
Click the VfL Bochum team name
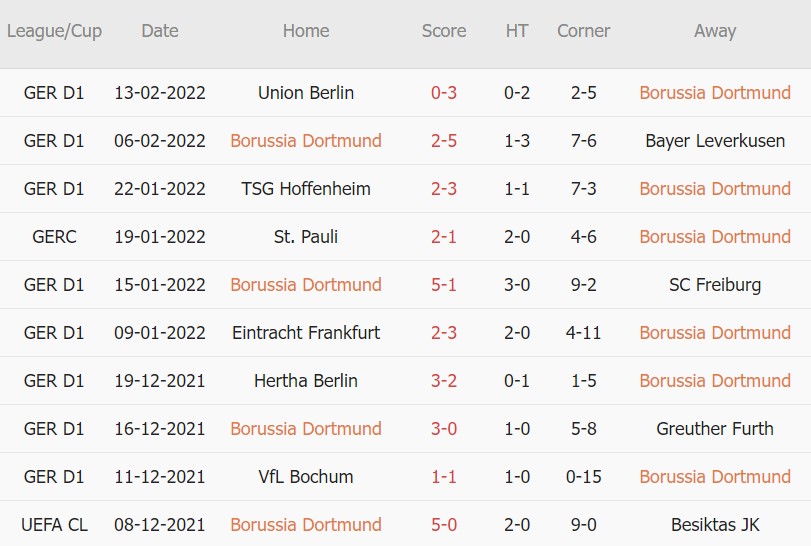coord(306,477)
